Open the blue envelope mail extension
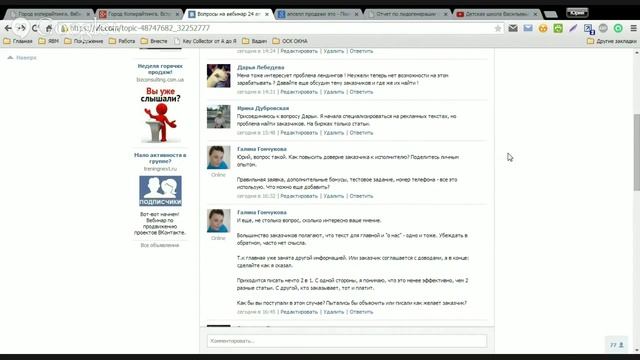 (528, 28)
